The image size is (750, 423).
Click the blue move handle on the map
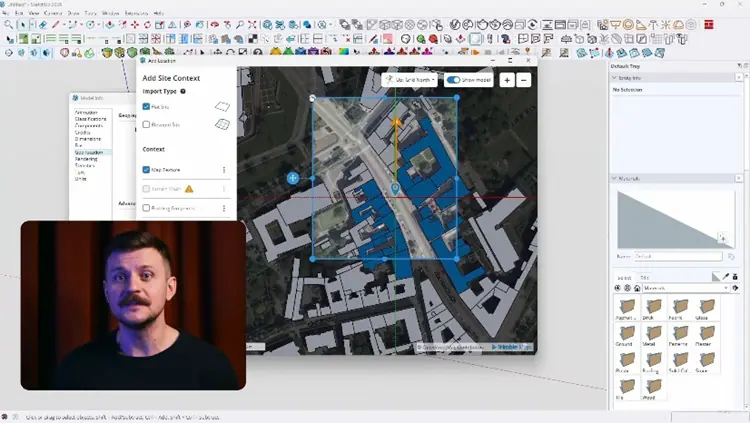[293, 178]
